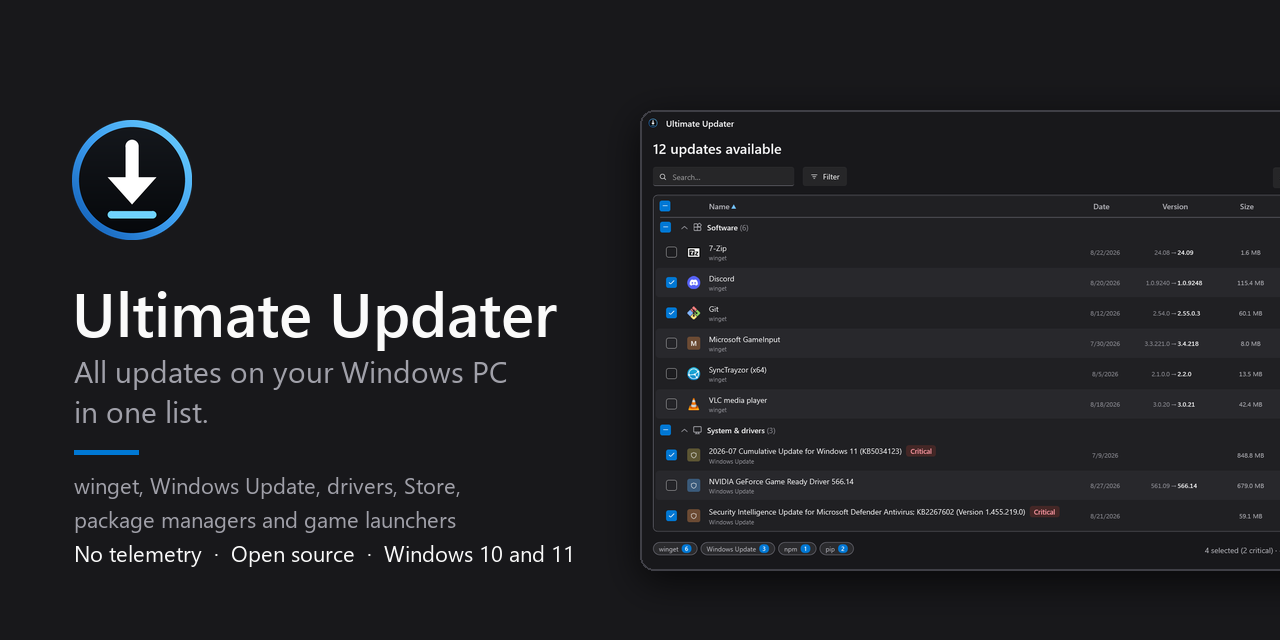Sort by the Date column header
This screenshot has width=1280, height=640.
pos(1101,207)
